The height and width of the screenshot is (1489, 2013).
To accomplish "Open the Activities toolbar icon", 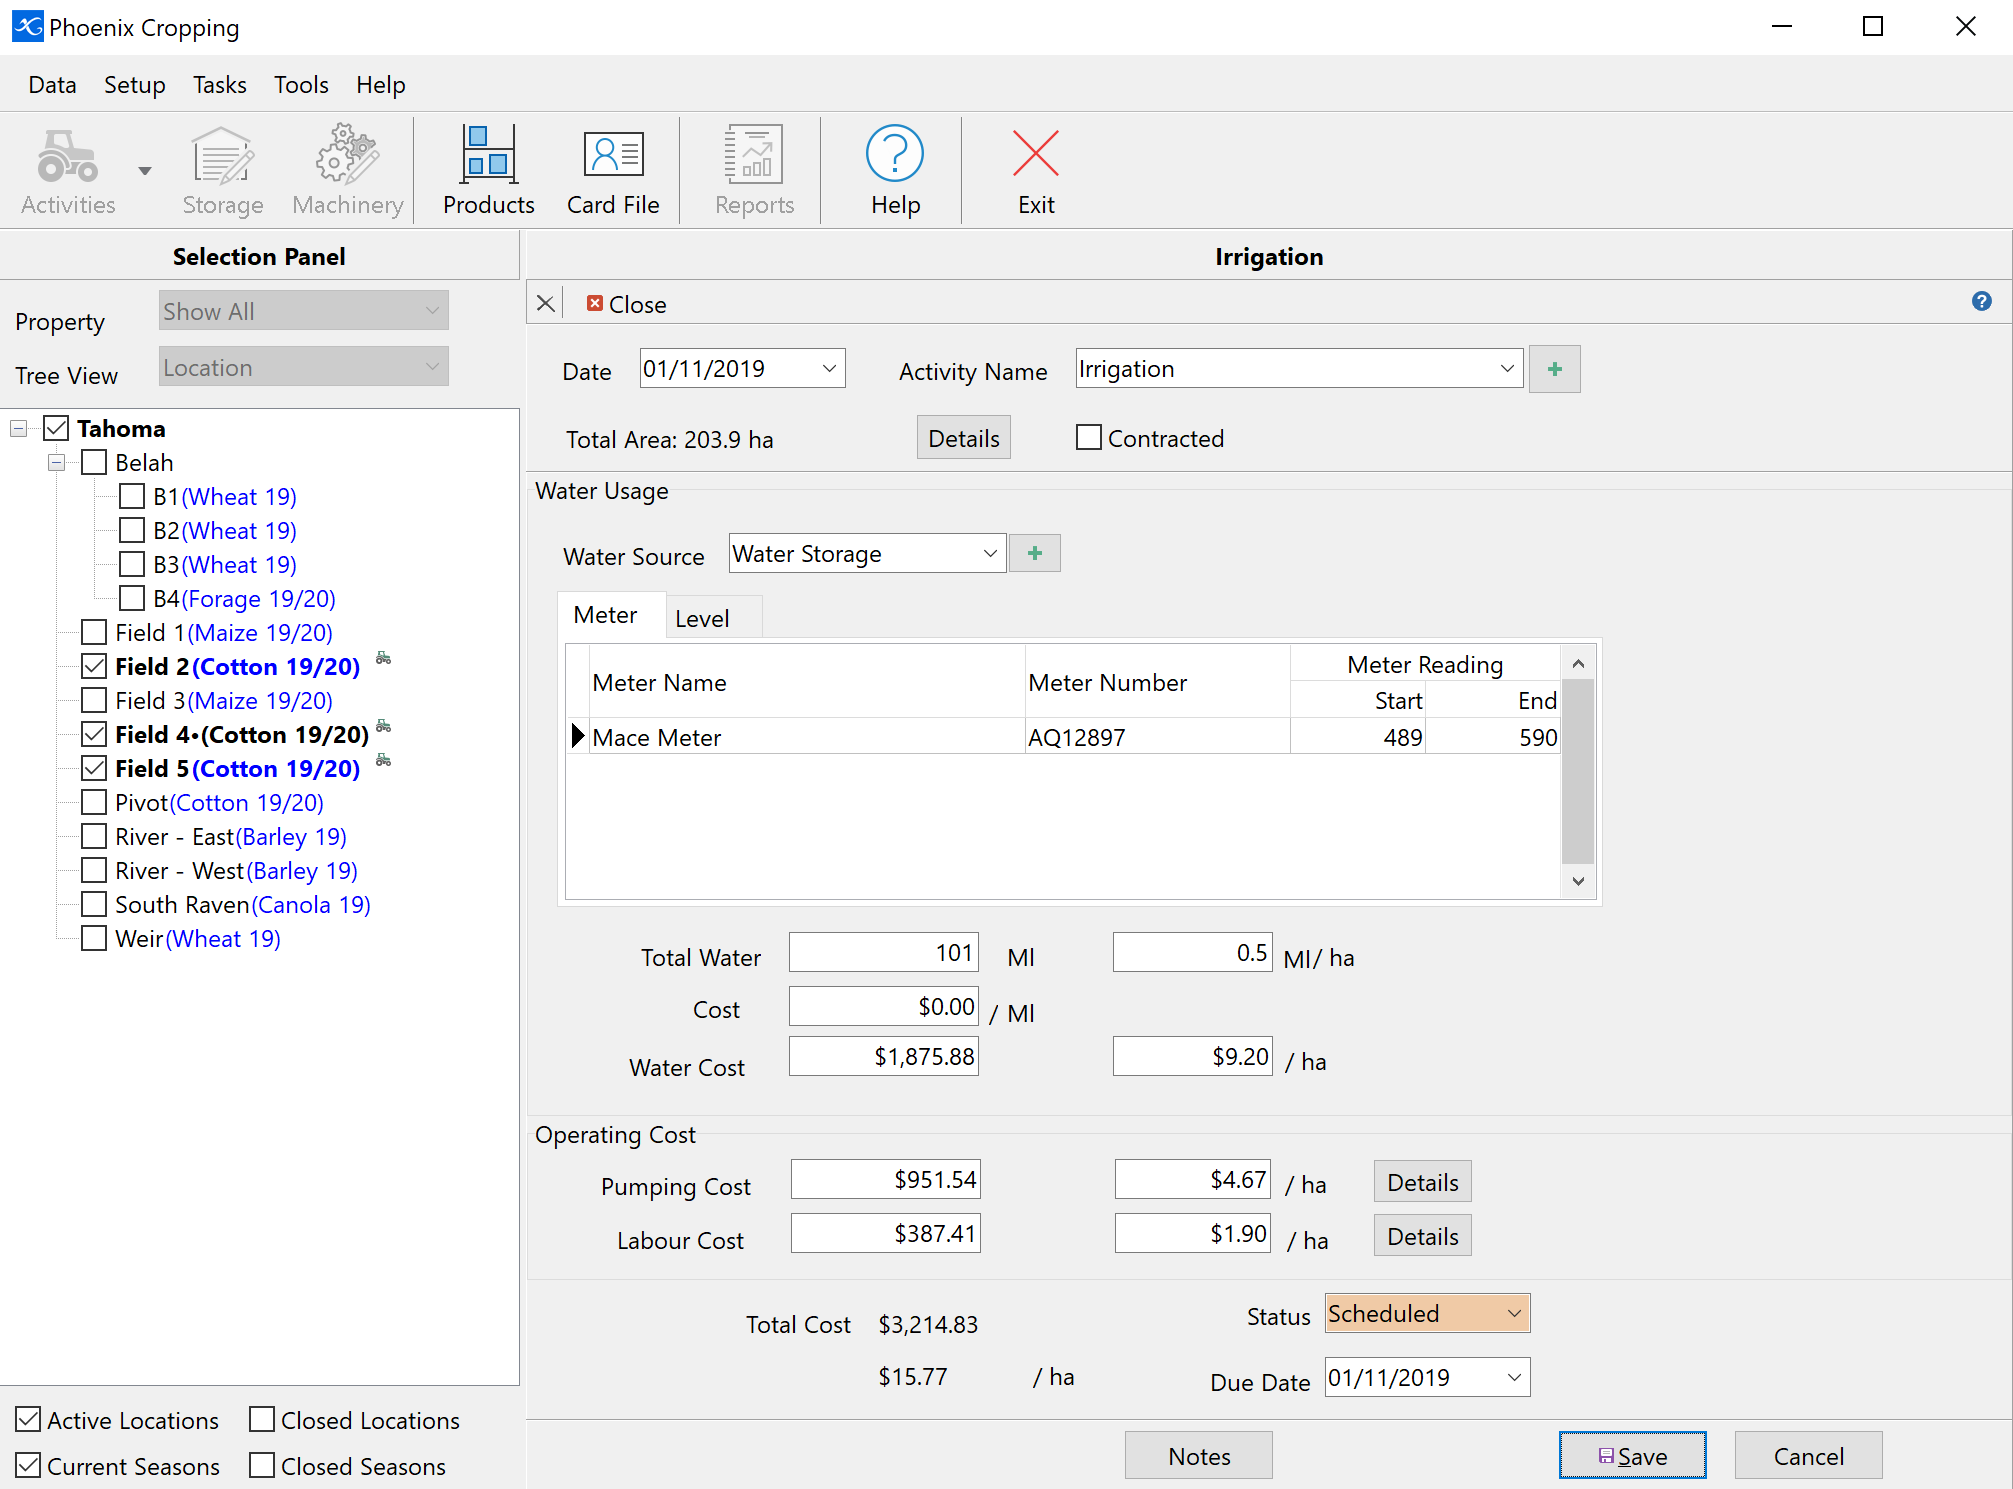I will coord(68,170).
